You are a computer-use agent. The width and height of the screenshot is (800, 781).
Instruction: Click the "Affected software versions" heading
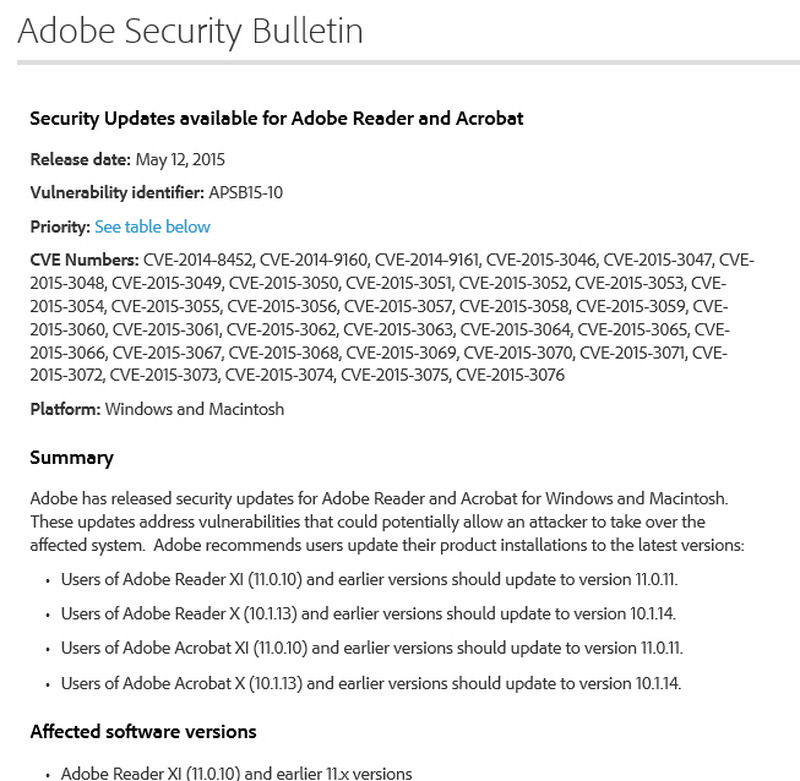pyautogui.click(x=143, y=731)
